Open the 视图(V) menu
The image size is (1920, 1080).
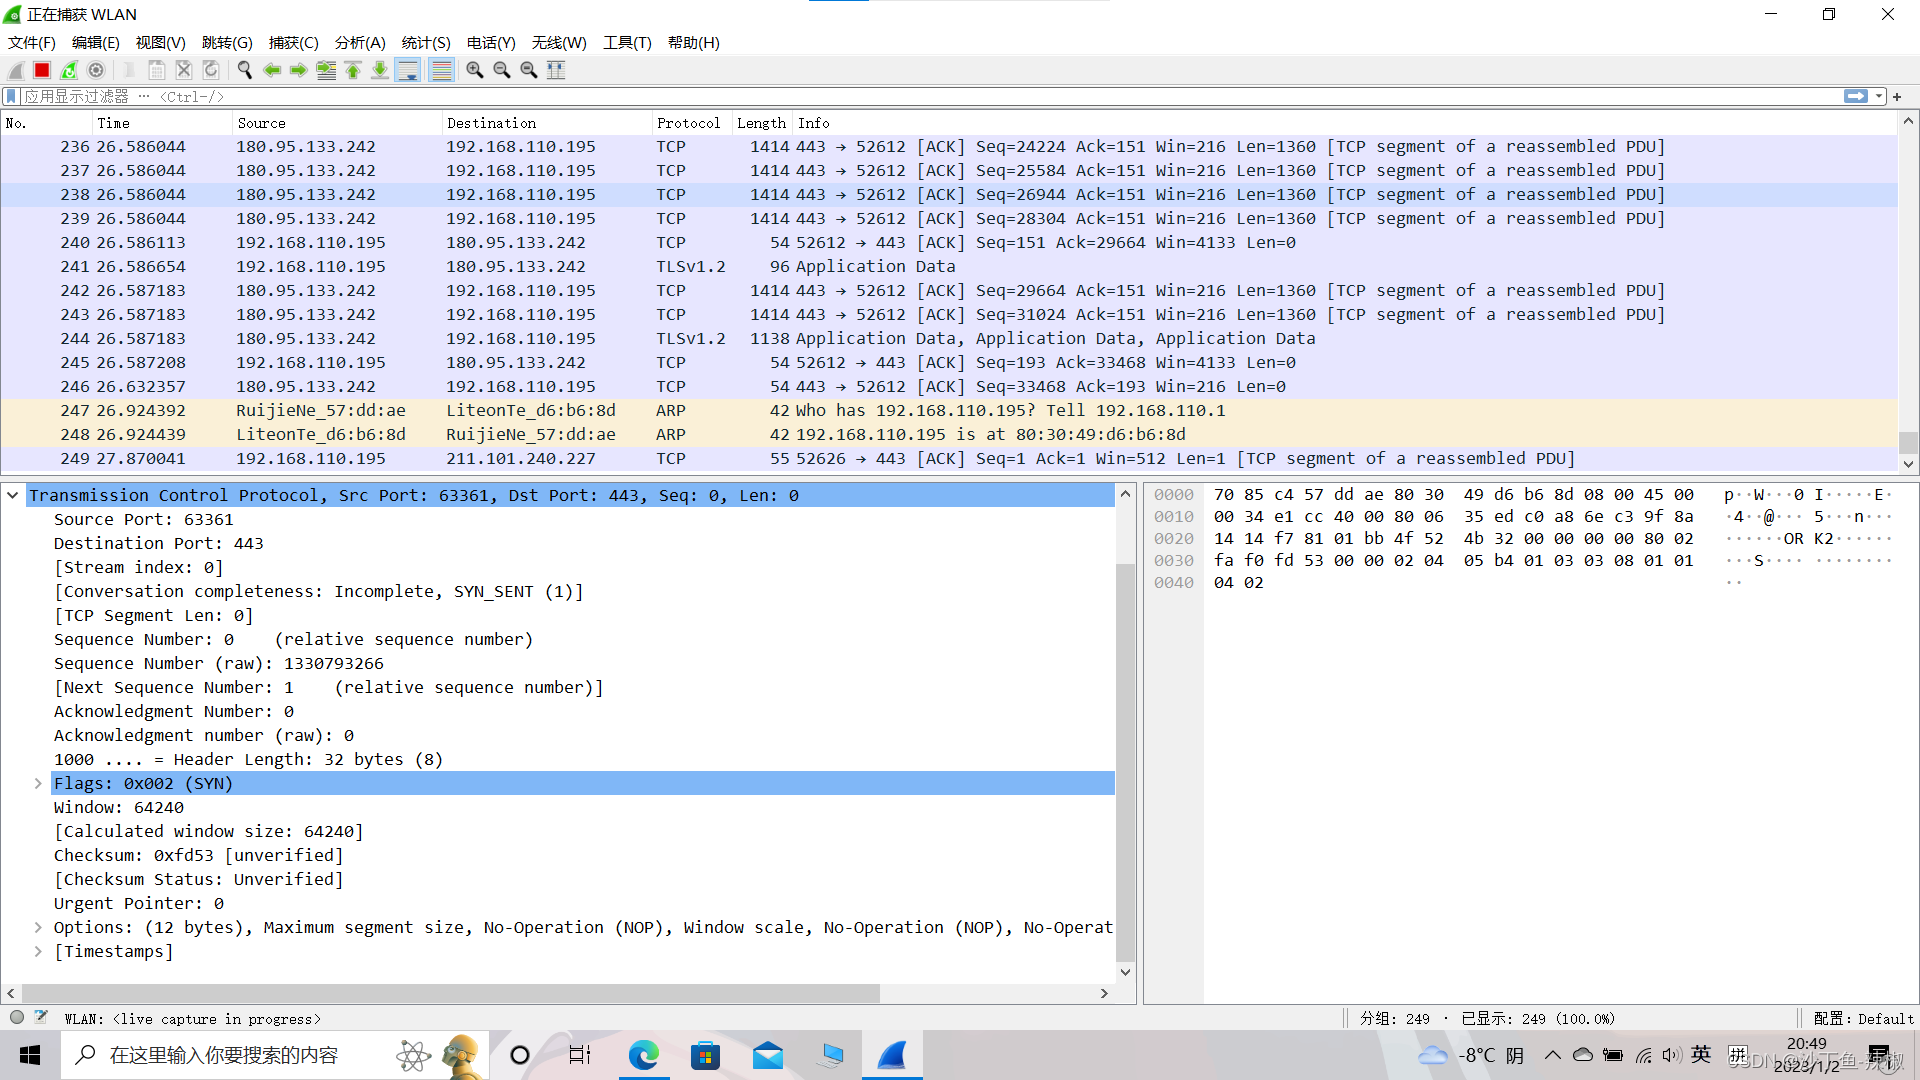point(161,42)
